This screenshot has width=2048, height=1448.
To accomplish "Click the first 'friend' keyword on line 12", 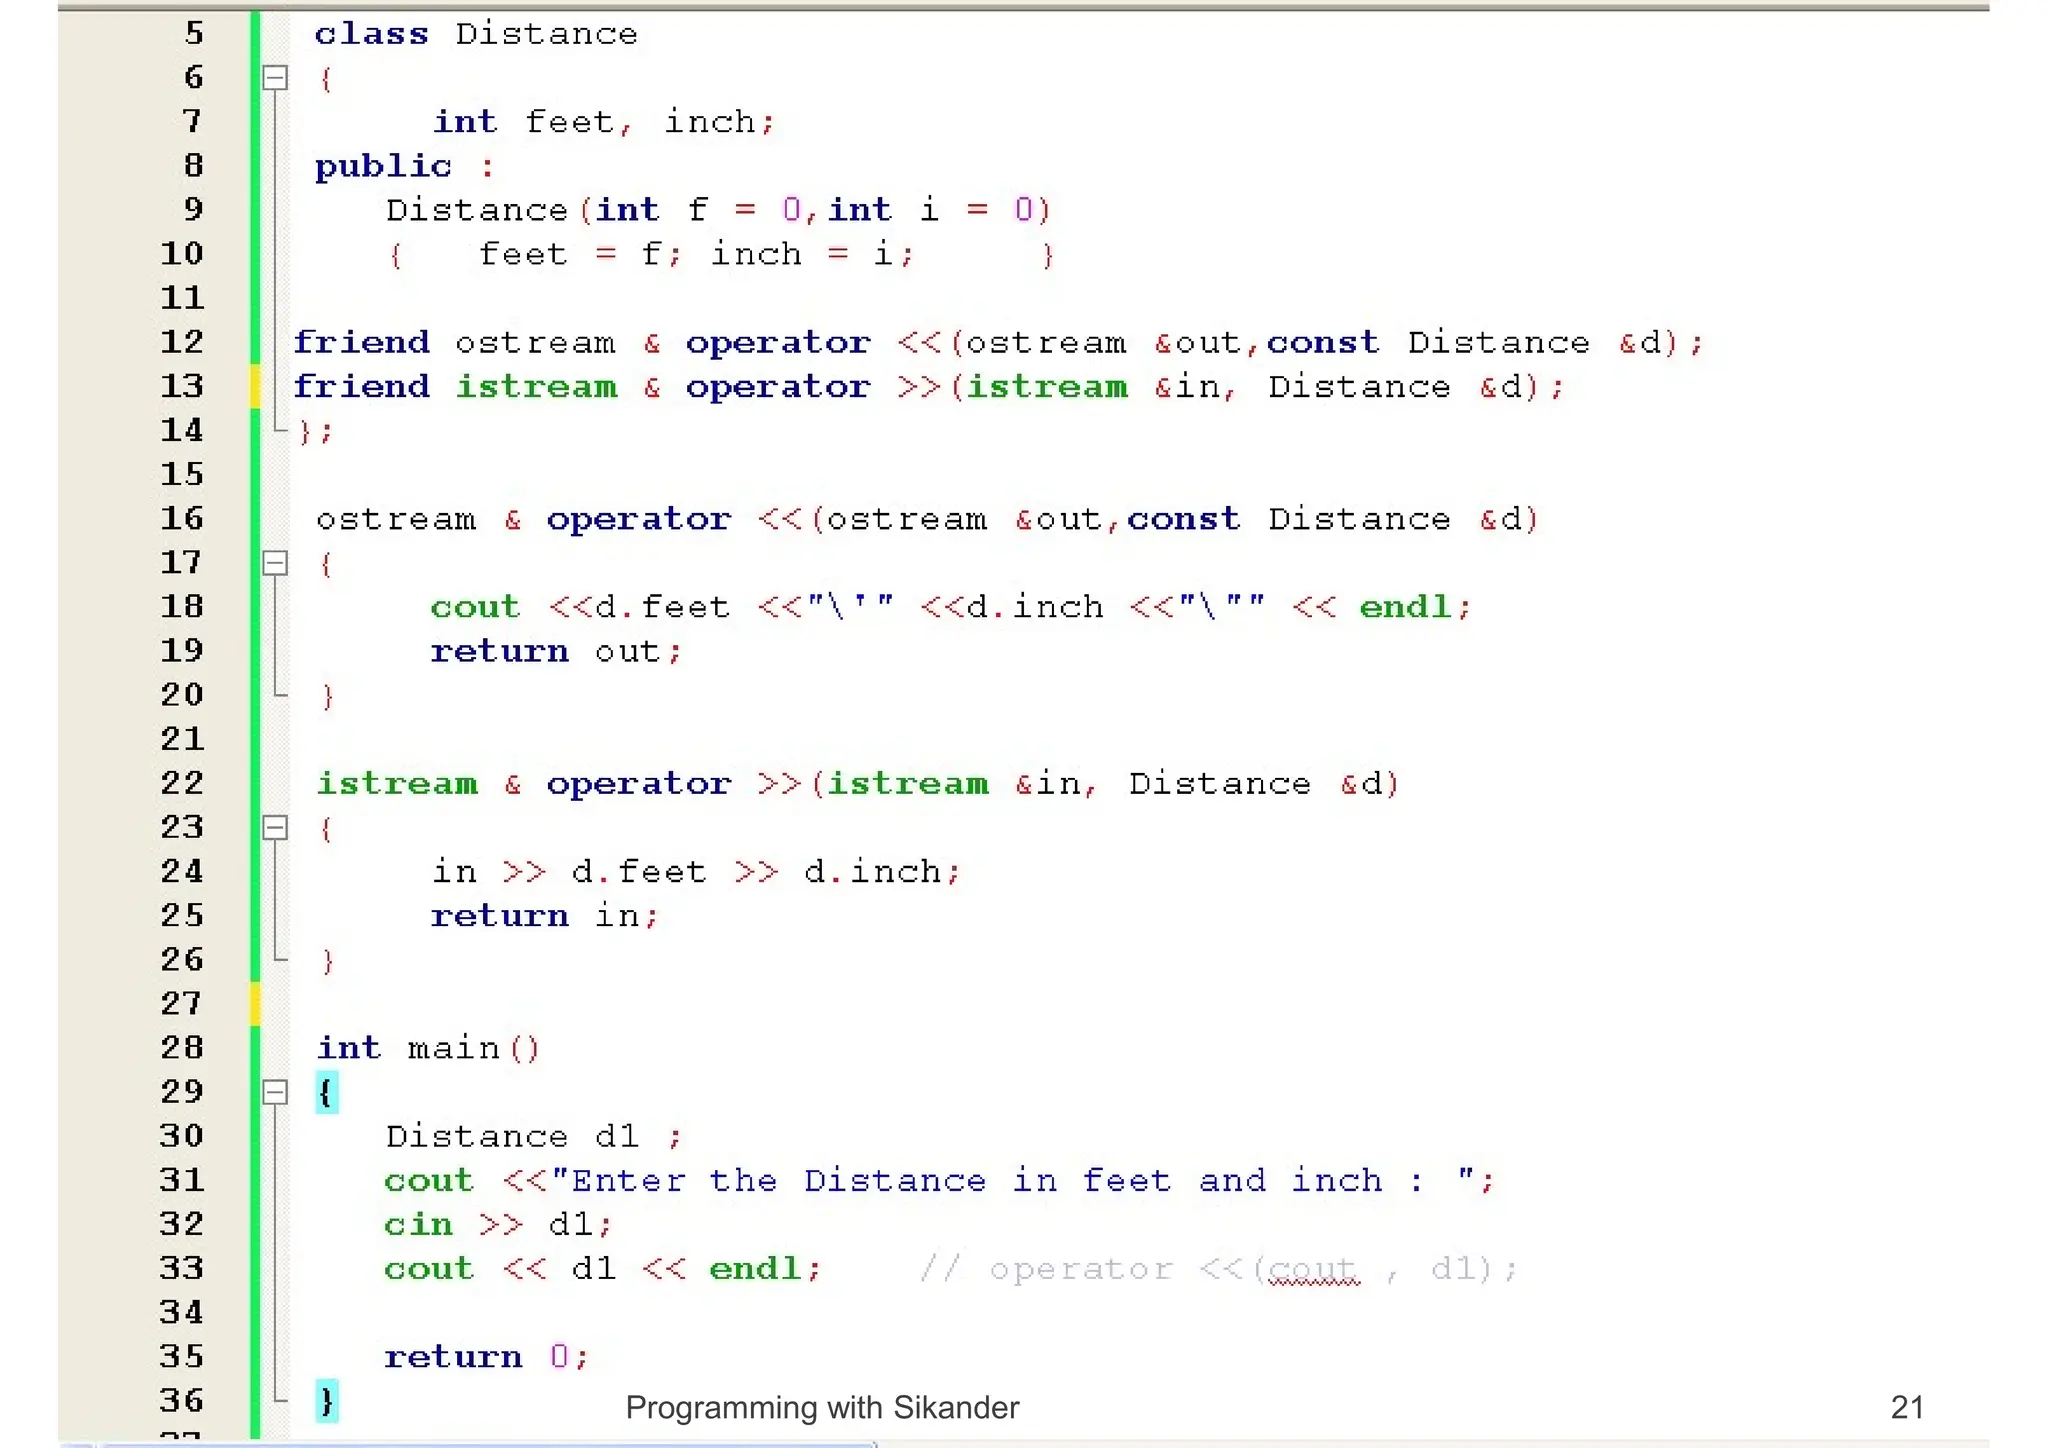I will [x=361, y=342].
